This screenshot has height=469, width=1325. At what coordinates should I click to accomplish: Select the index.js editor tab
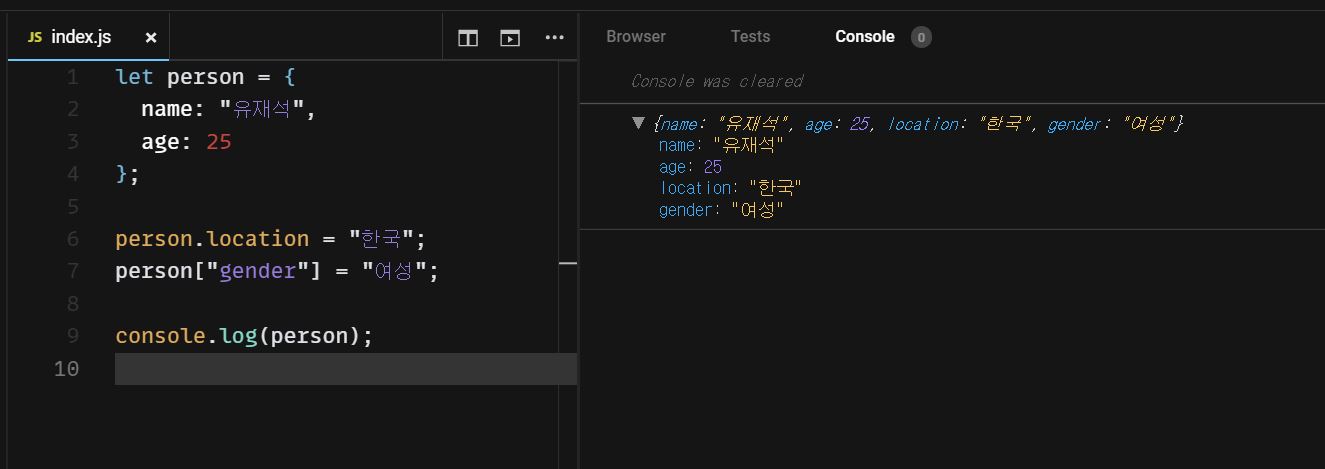coord(88,37)
